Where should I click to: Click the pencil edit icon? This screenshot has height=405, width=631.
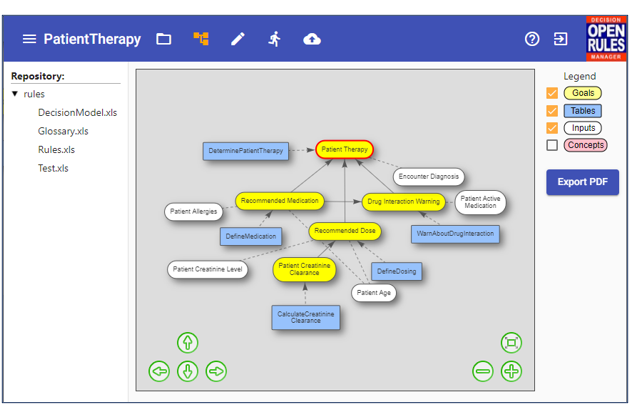(x=238, y=39)
